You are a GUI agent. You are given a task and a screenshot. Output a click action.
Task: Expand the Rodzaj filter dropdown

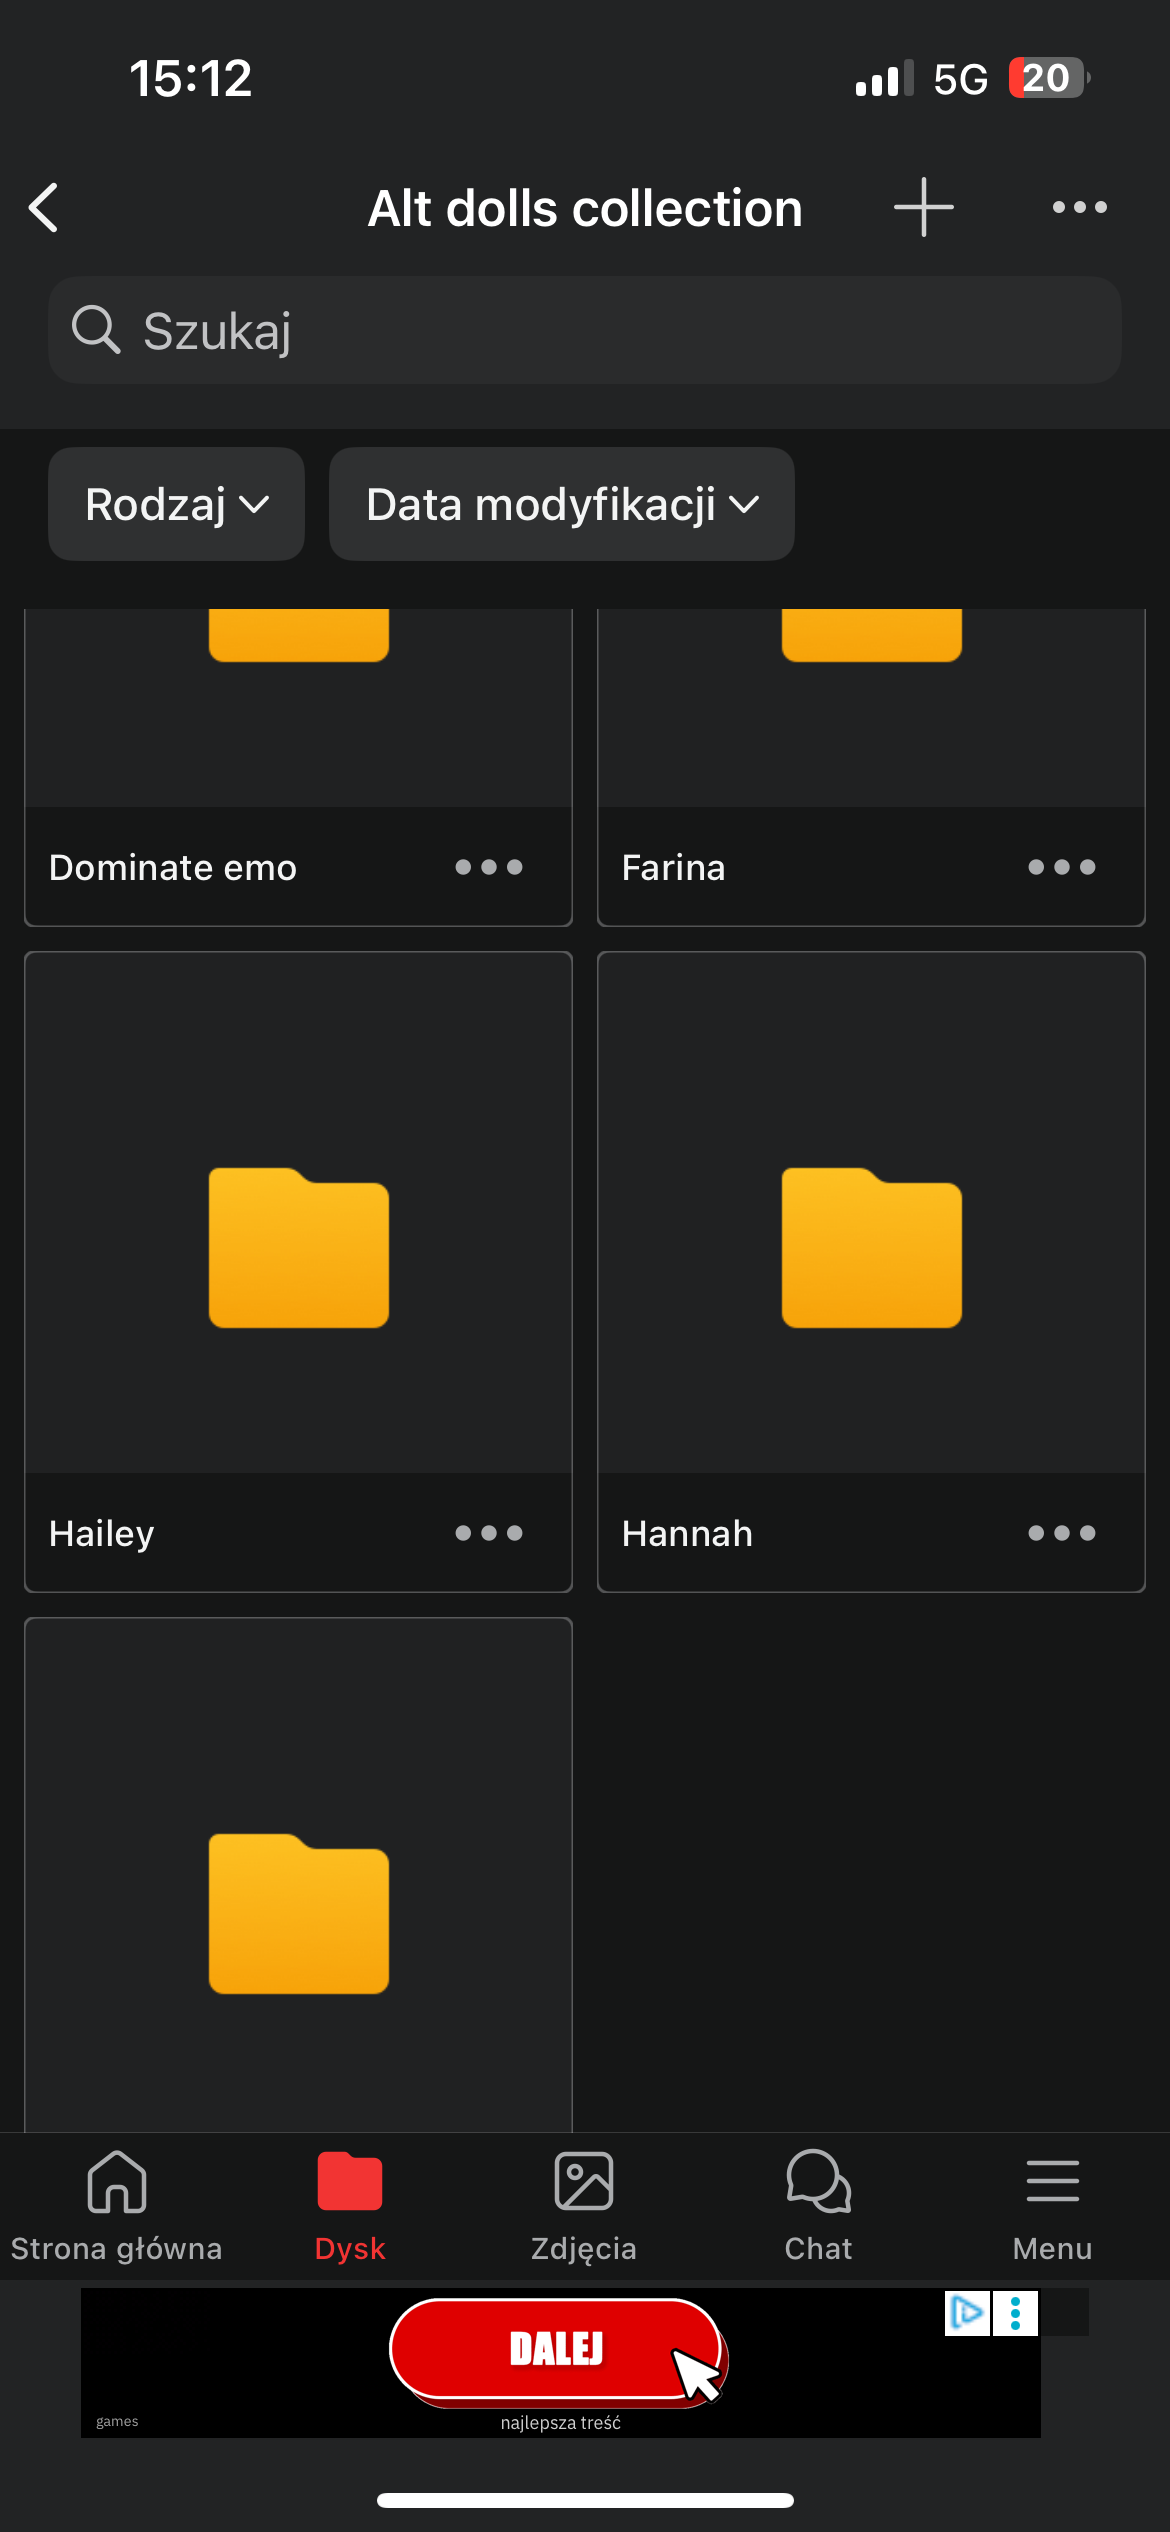pyautogui.click(x=176, y=504)
